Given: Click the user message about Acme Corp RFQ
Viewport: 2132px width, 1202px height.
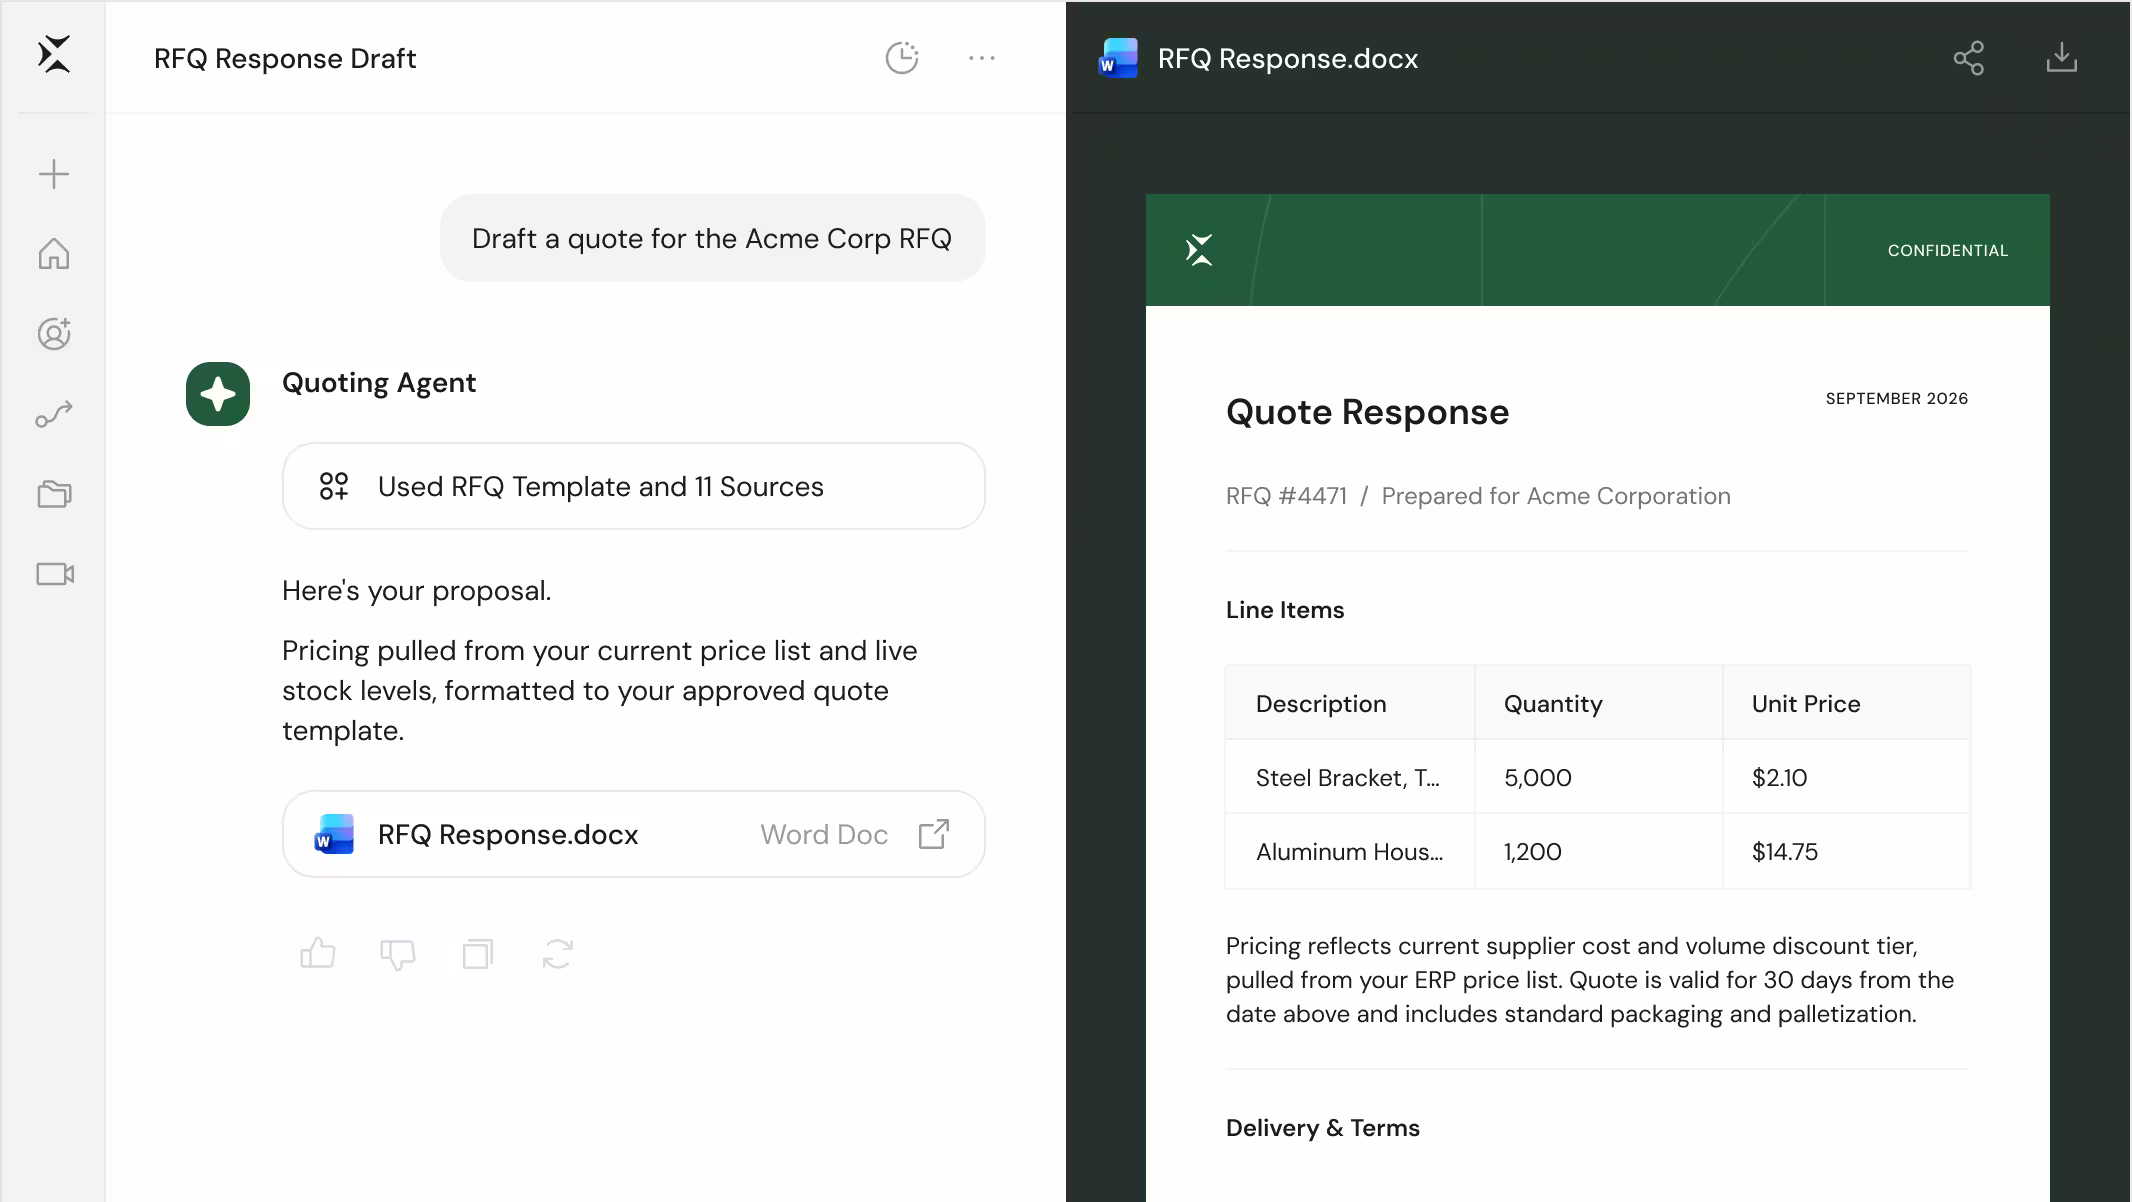Looking at the screenshot, I should click(713, 238).
